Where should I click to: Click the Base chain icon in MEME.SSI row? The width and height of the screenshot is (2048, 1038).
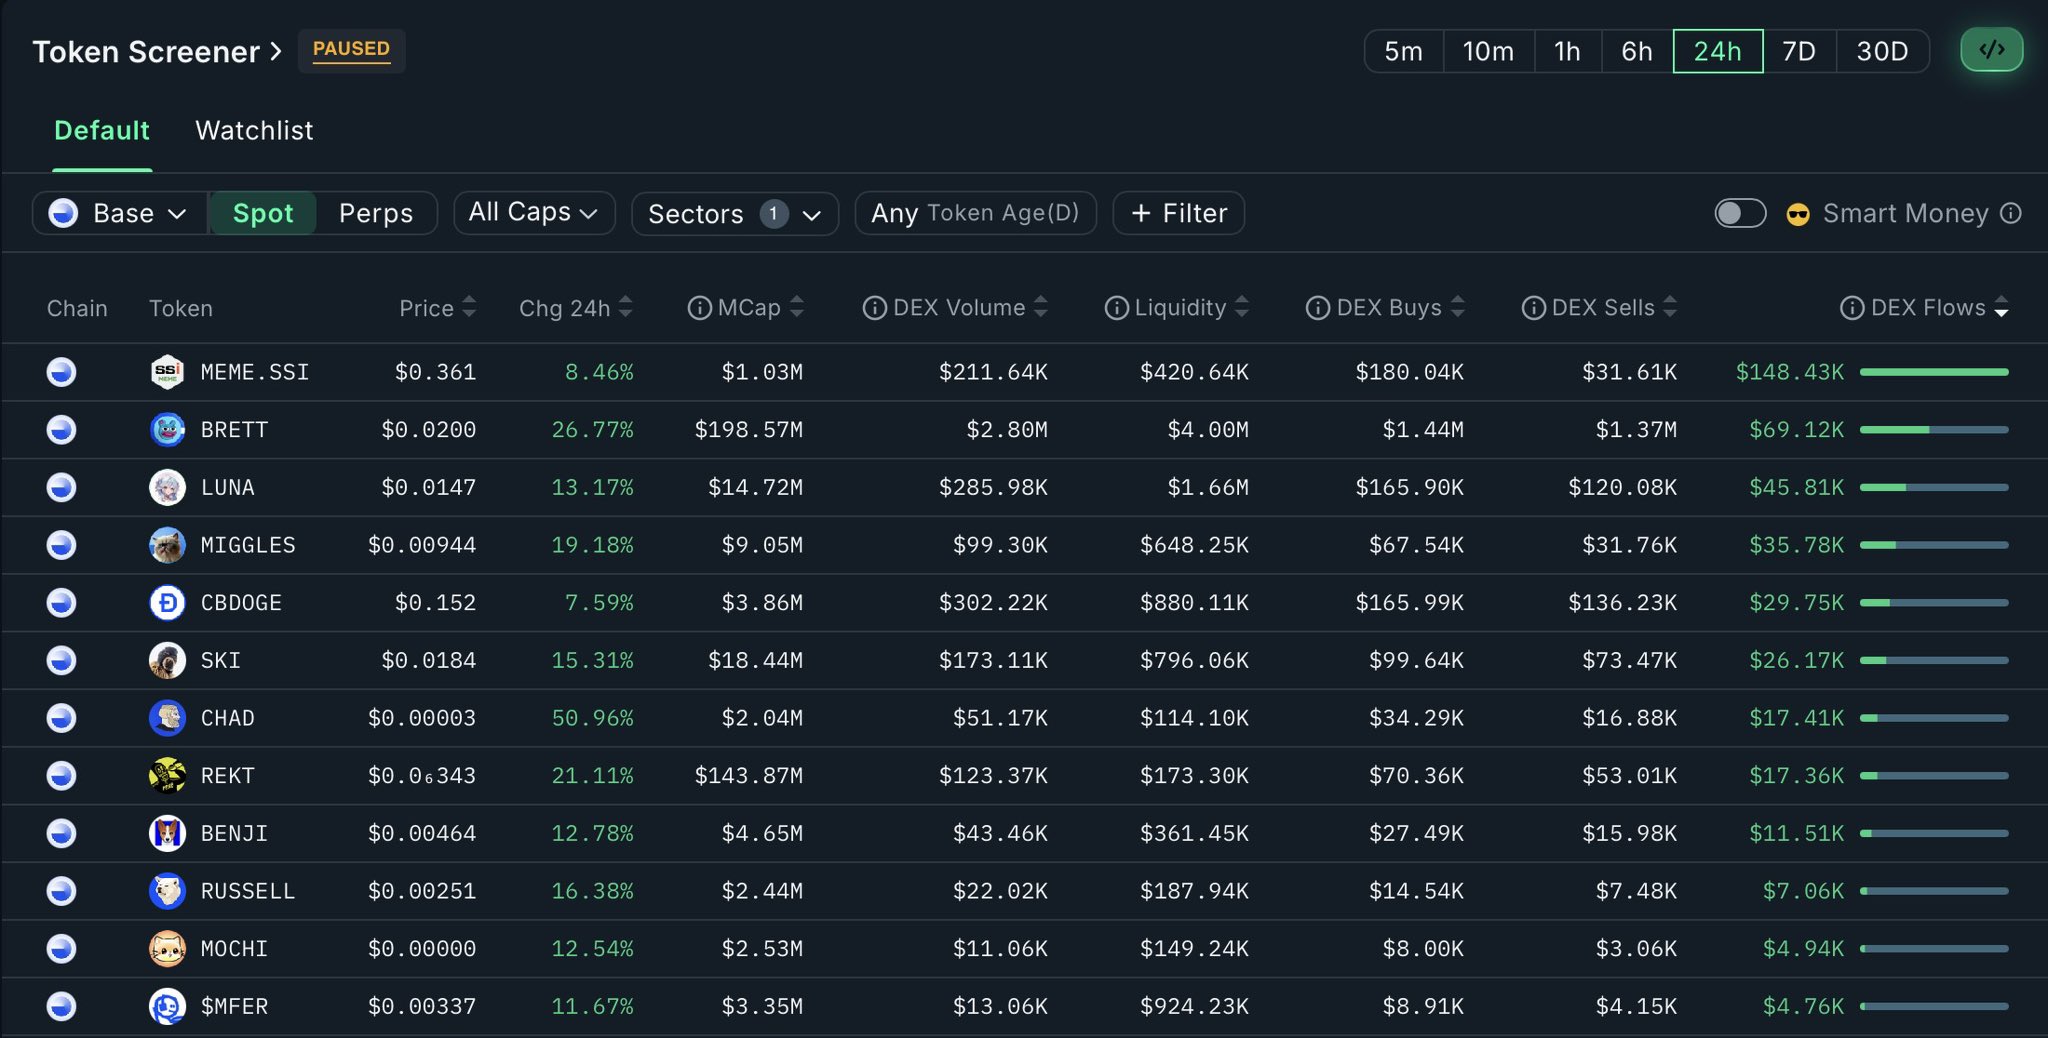click(x=62, y=372)
